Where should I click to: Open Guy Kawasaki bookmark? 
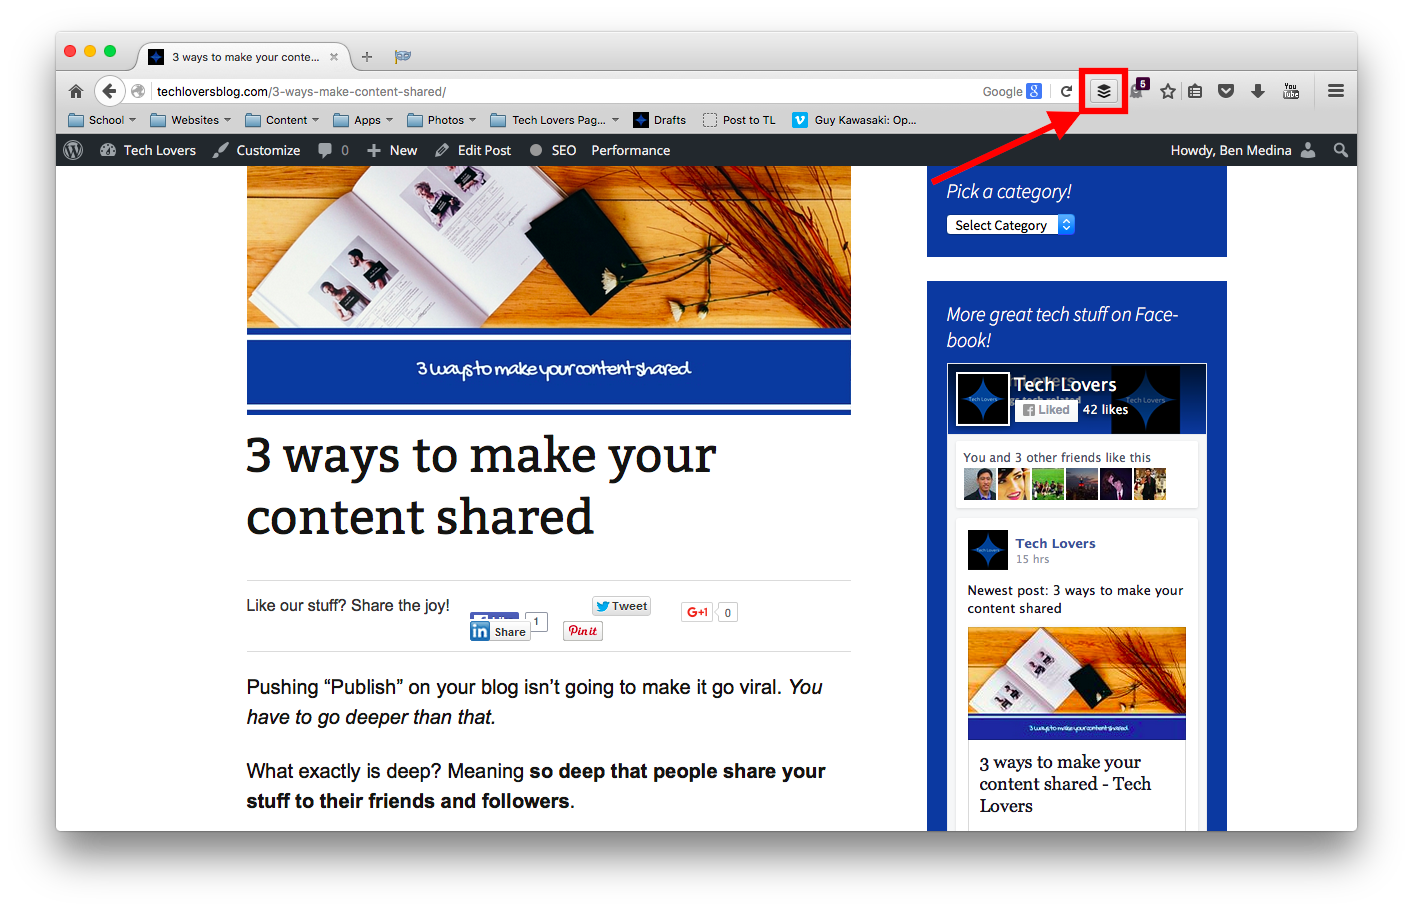(854, 120)
